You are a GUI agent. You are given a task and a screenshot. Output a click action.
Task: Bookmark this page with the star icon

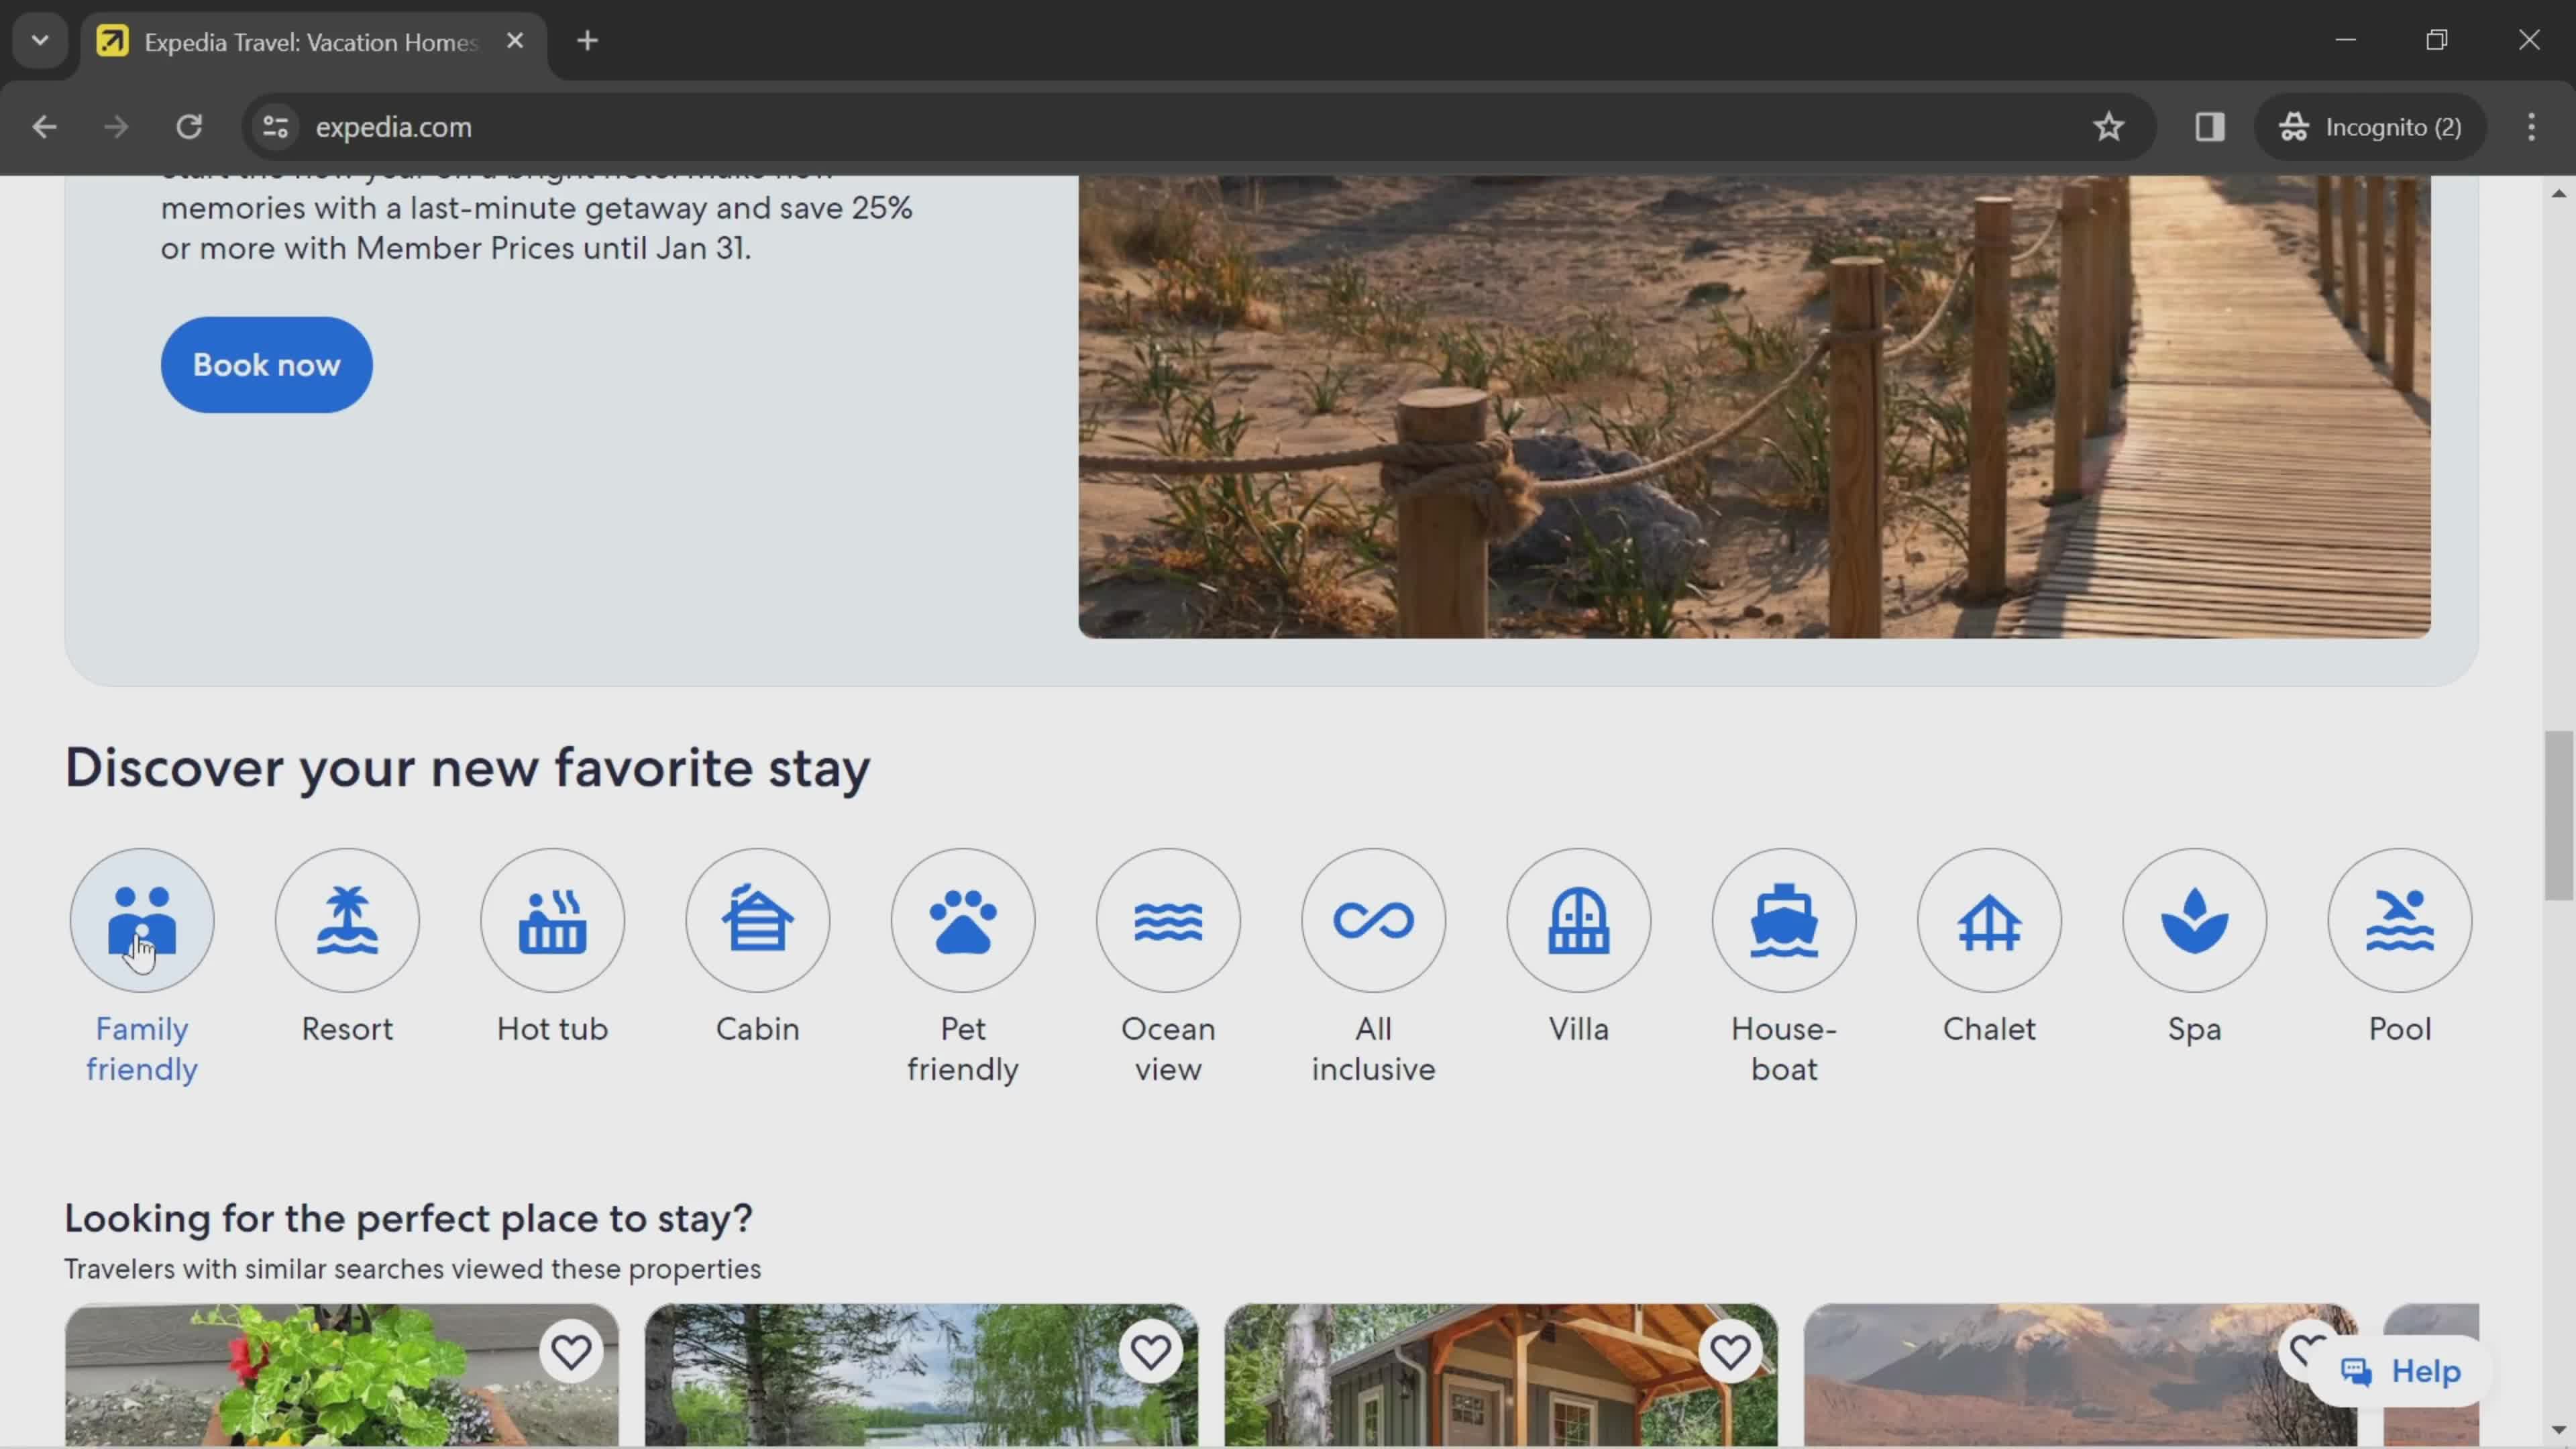(x=2109, y=127)
